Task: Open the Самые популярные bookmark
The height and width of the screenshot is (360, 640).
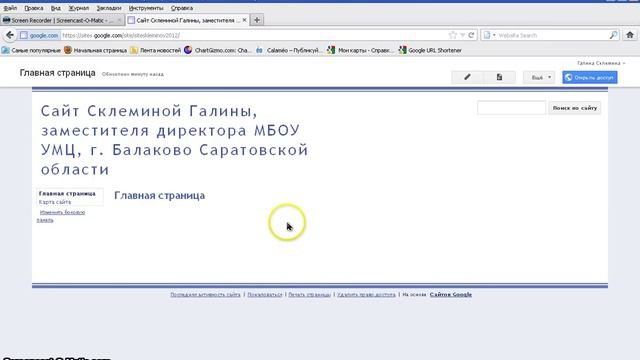Action: tap(31, 50)
